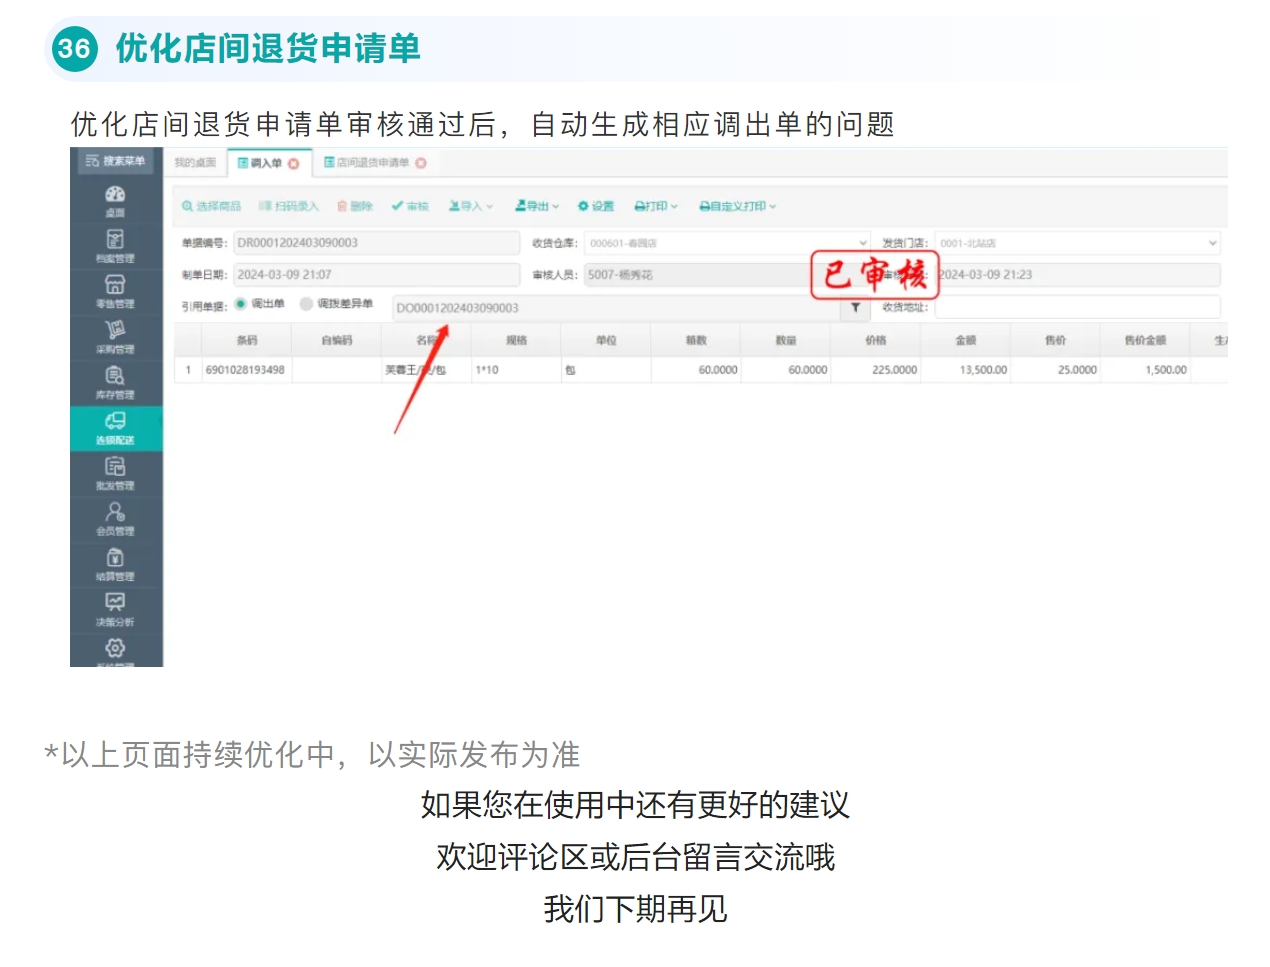Select 档案管理 in the sidebar

pyautogui.click(x=115, y=245)
